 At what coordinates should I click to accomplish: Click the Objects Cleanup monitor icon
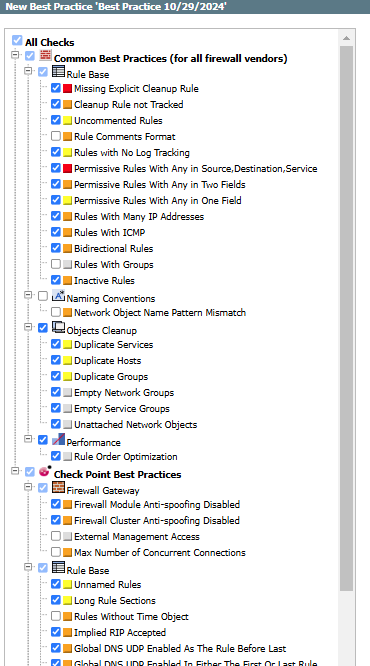(x=58, y=327)
